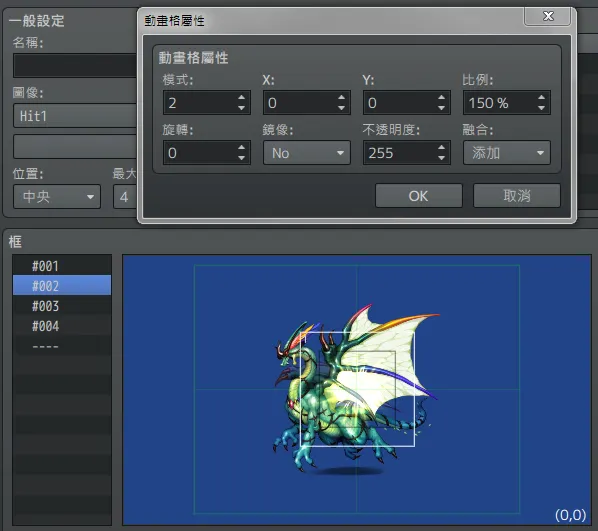Increase the 旋轉 rotation value
Screen dimensions: 598x531
[241, 147]
